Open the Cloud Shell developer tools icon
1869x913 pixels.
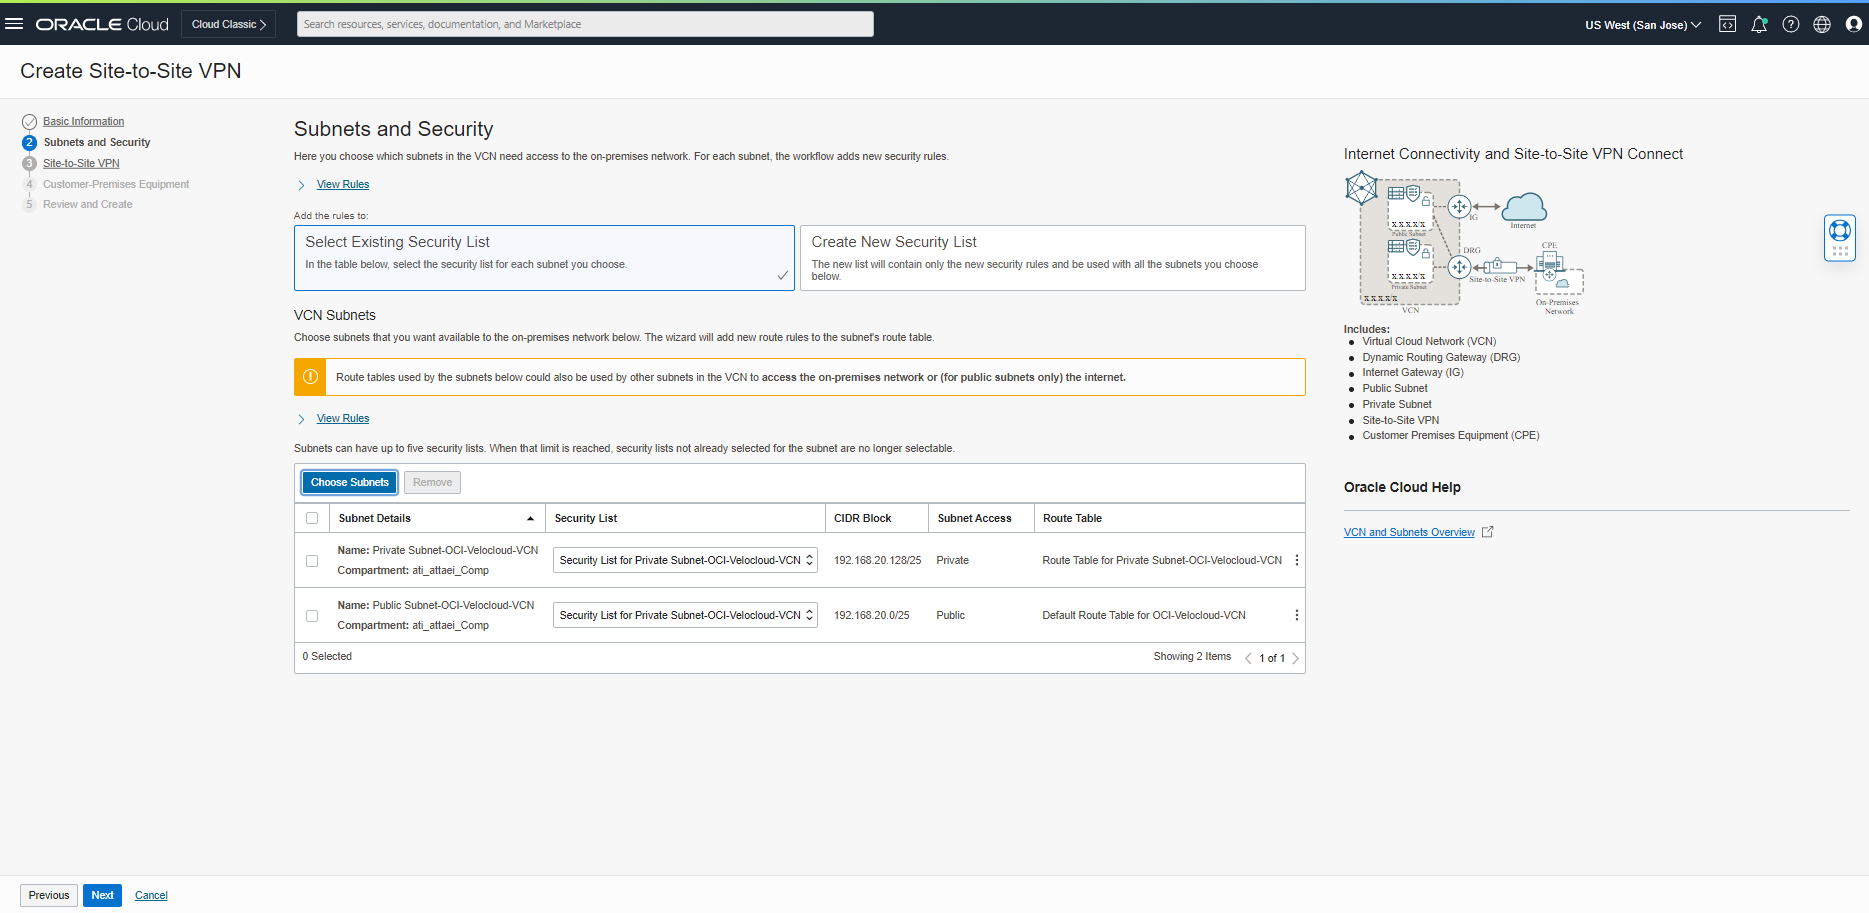tap(1727, 24)
